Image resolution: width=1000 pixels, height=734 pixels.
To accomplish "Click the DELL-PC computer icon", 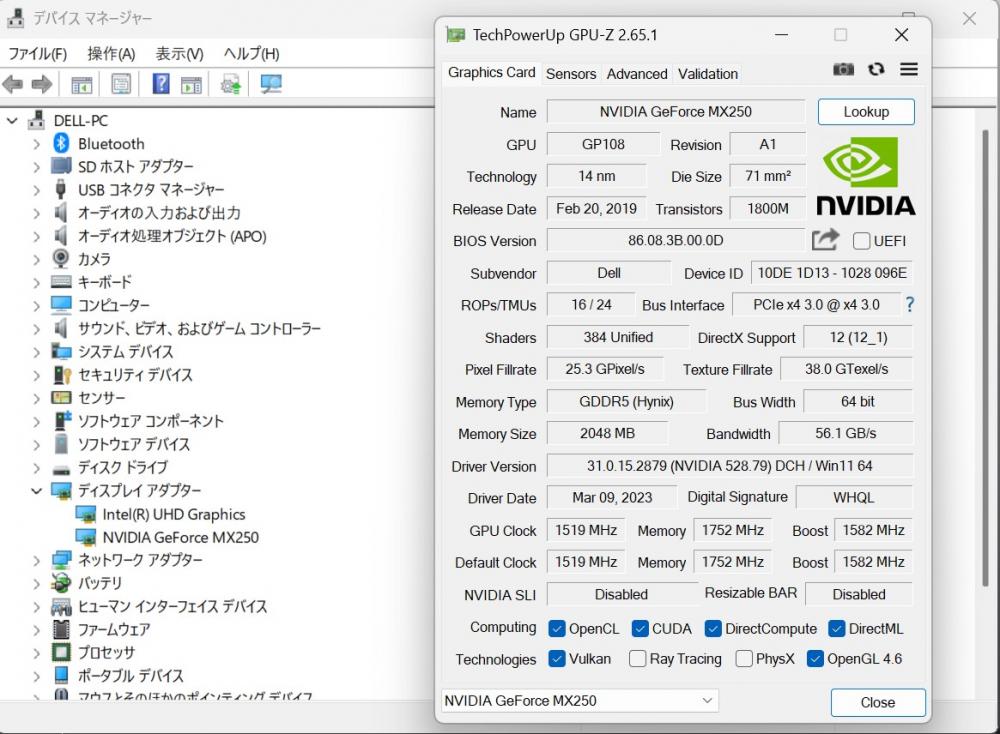I will tap(37, 120).
